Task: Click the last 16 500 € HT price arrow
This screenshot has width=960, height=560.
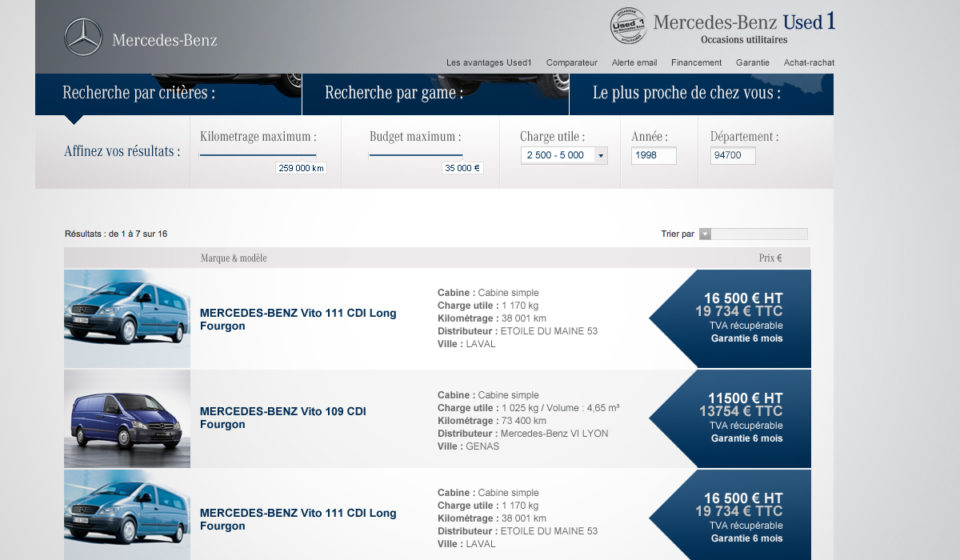Action: (730, 515)
